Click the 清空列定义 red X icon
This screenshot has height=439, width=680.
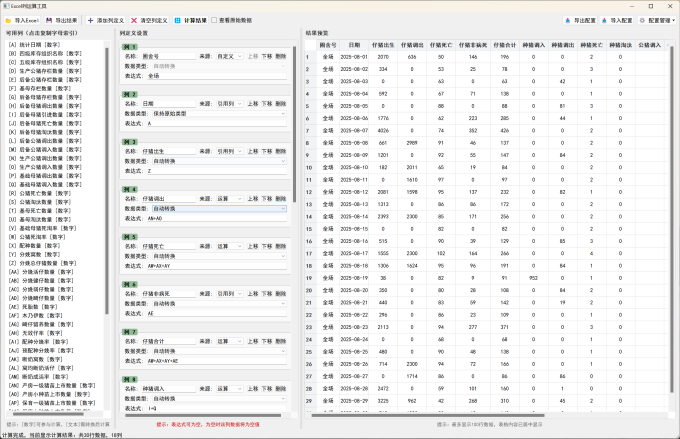click(134, 19)
